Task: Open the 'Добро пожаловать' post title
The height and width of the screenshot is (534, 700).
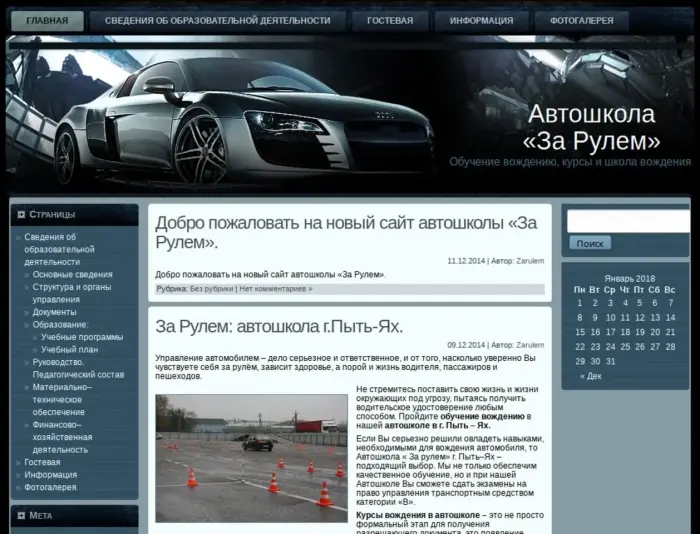Action: [x=346, y=232]
